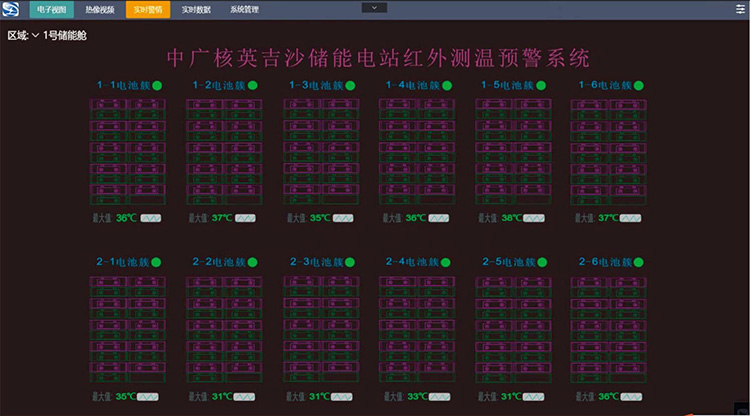Screen dimensions: 750x416
Task: Select the 1-6电池簇 label
Action: [x=606, y=86]
